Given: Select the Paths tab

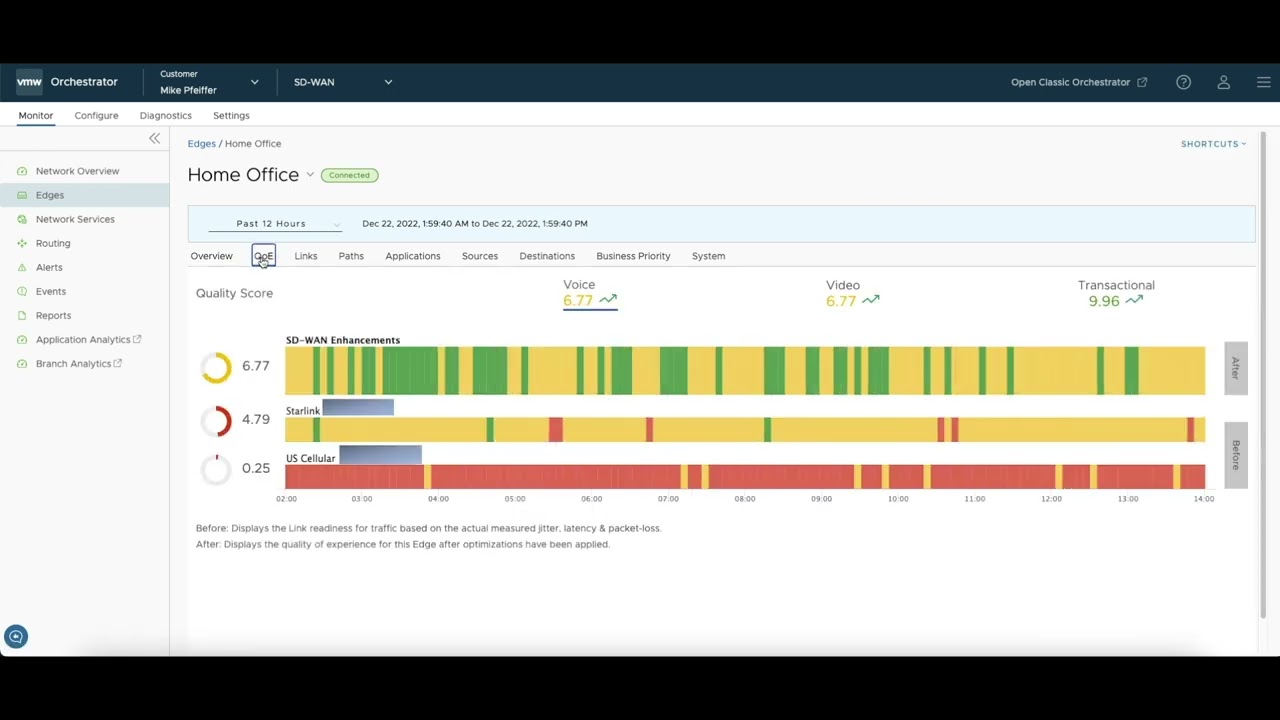Looking at the screenshot, I should click(351, 256).
